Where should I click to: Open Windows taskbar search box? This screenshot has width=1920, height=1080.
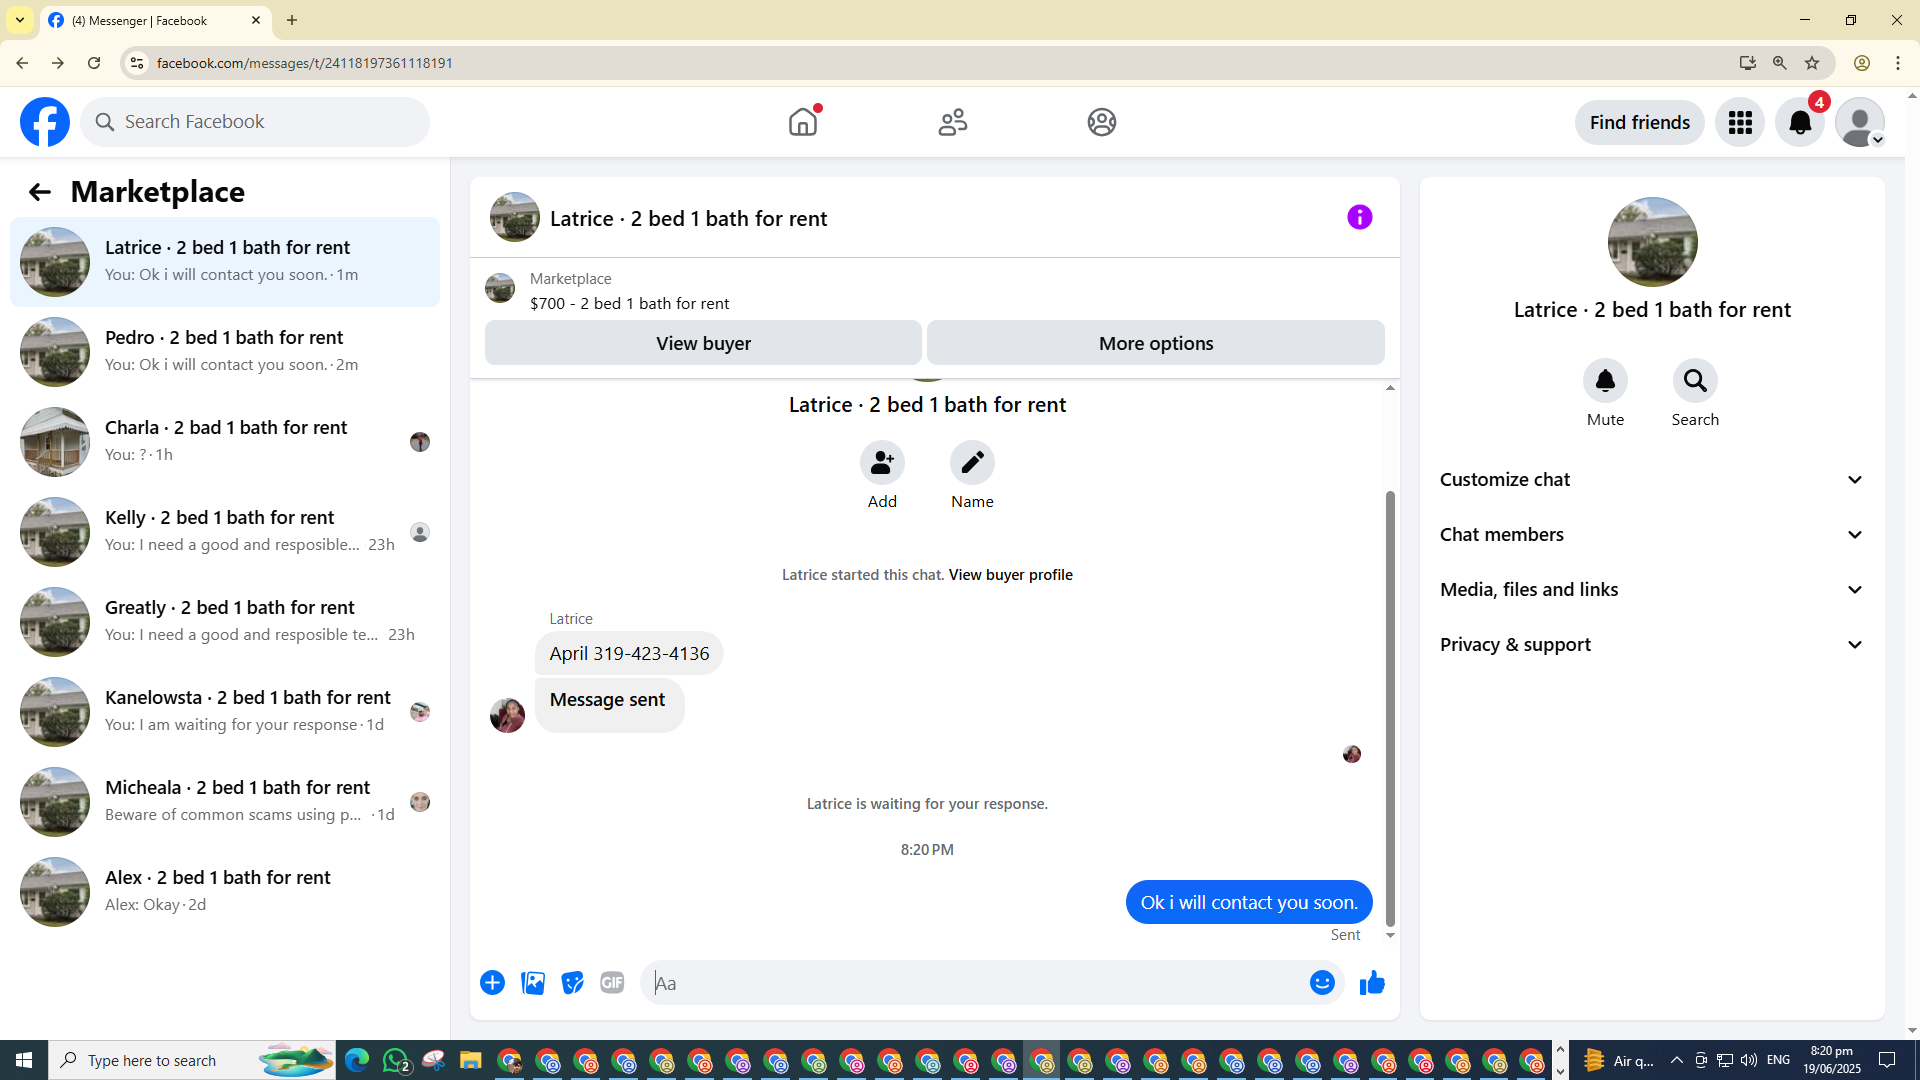pyautogui.click(x=192, y=1060)
